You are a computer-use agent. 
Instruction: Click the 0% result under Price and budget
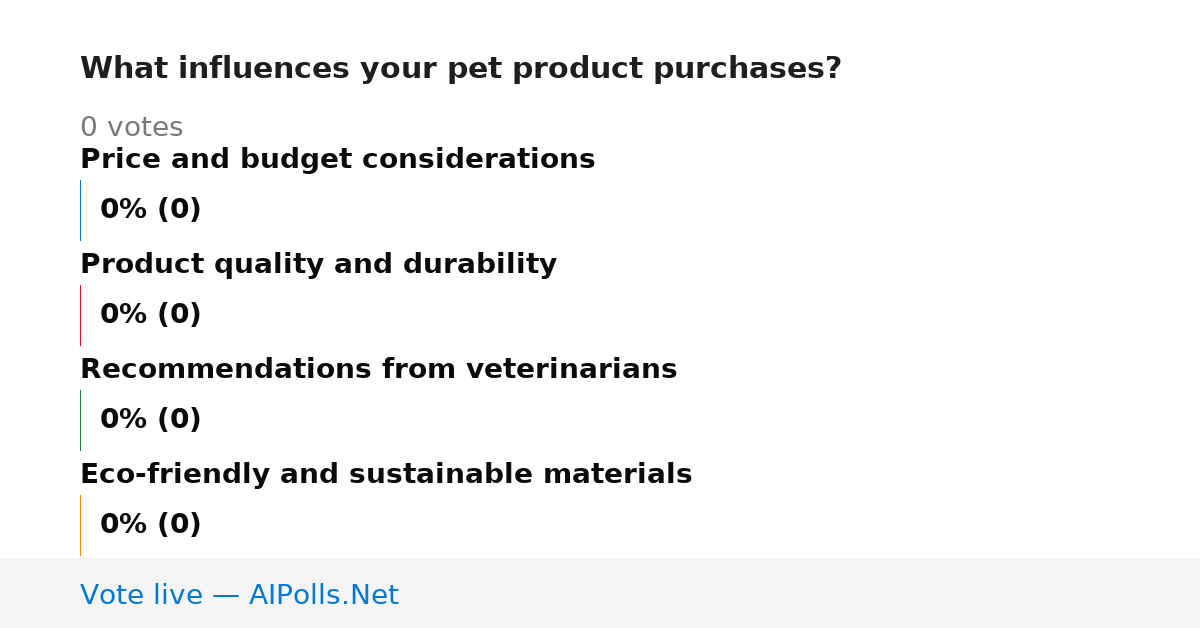tap(150, 210)
